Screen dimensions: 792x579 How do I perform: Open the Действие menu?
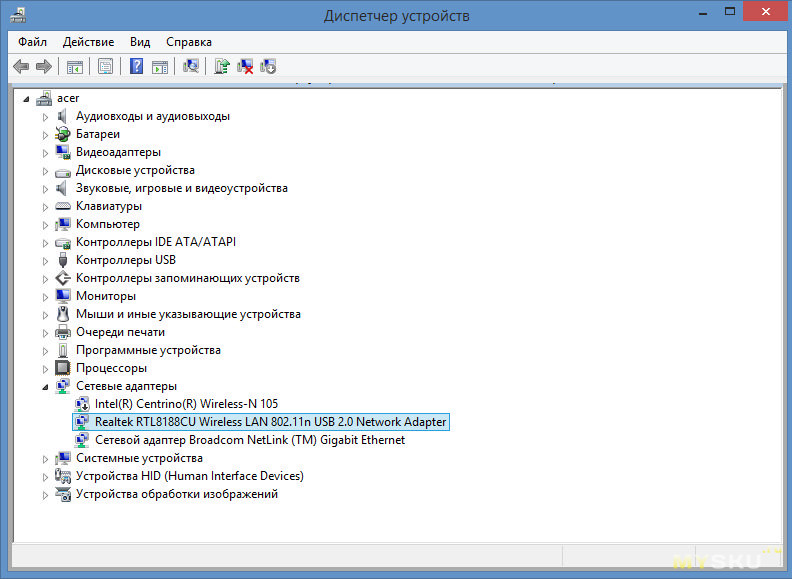click(x=88, y=42)
